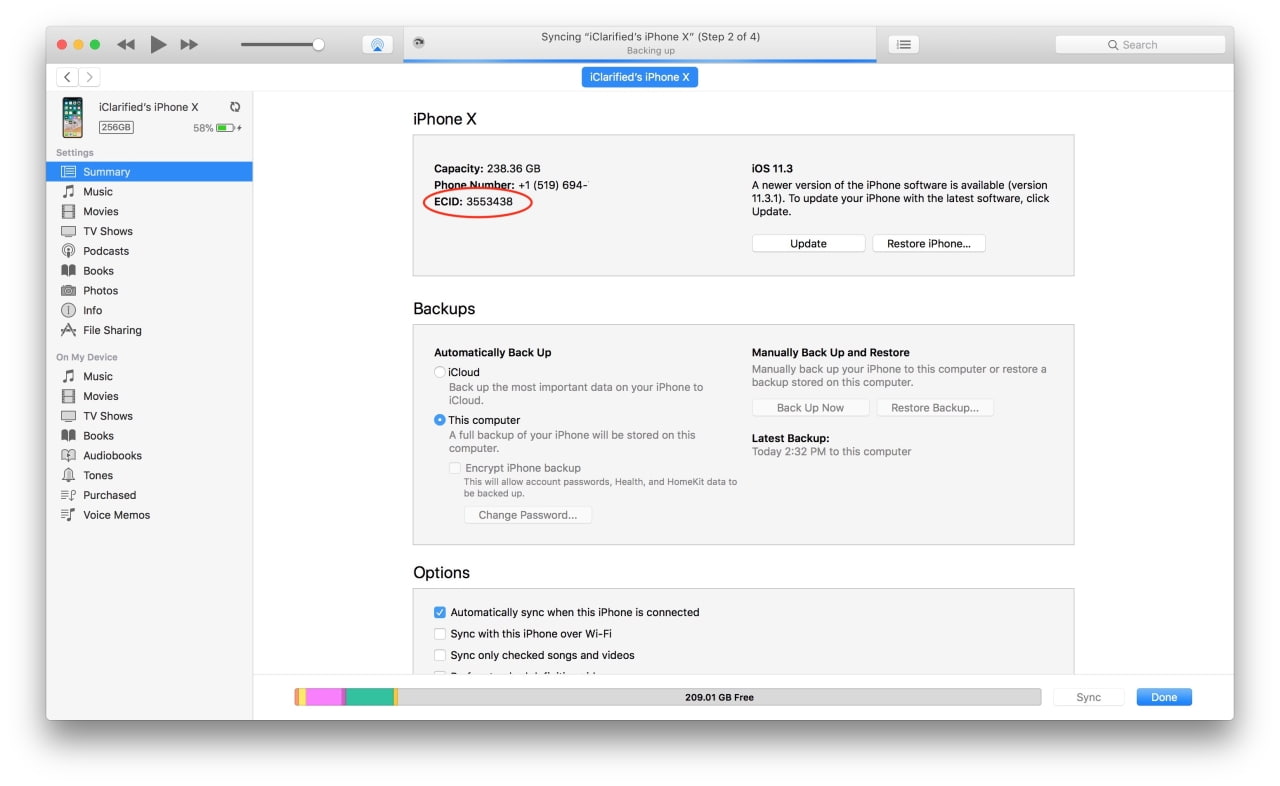Check Sync with this iPhone over Wi-Fi
The image size is (1280, 786).
(440, 633)
